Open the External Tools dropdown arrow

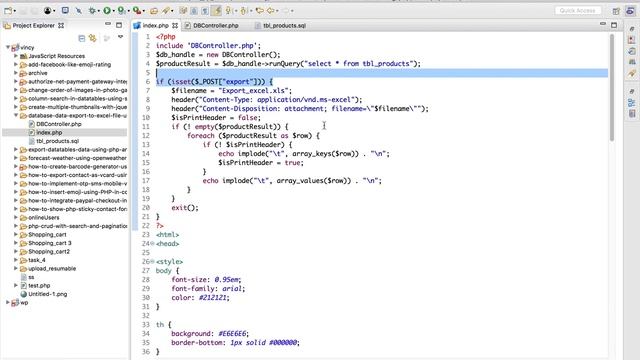144,11
